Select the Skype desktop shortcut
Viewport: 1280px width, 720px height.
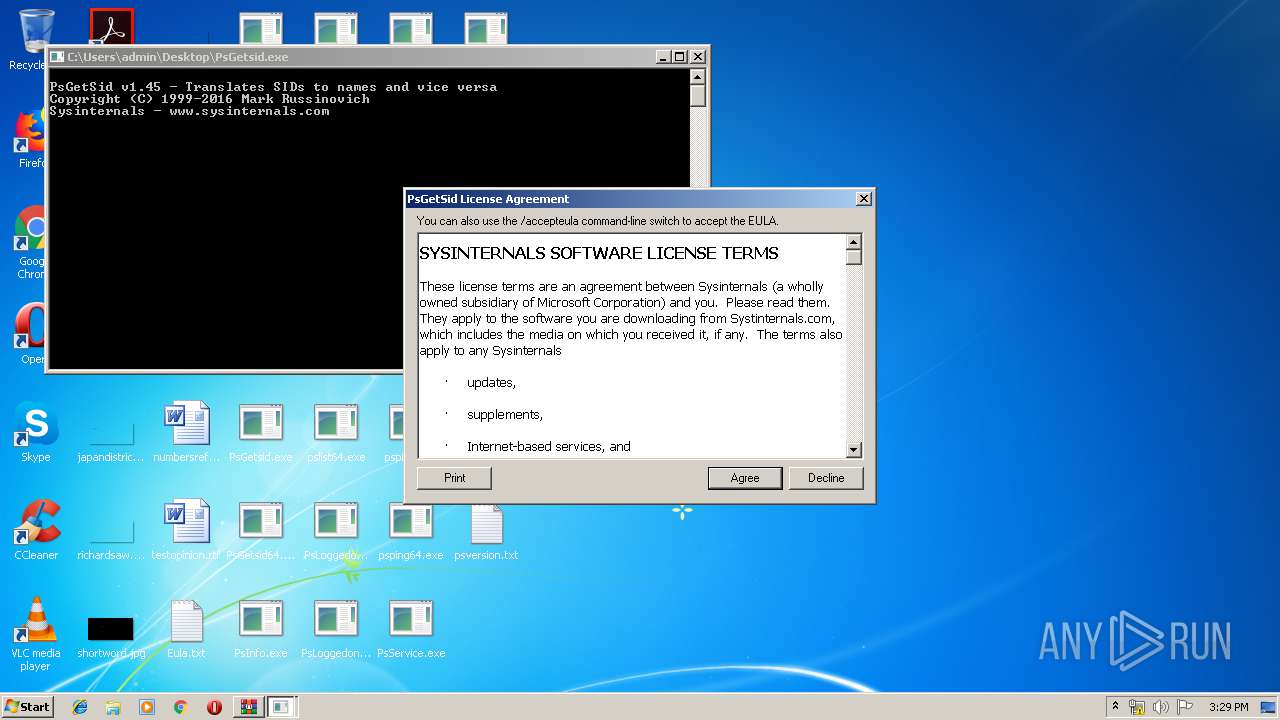tap(36, 433)
